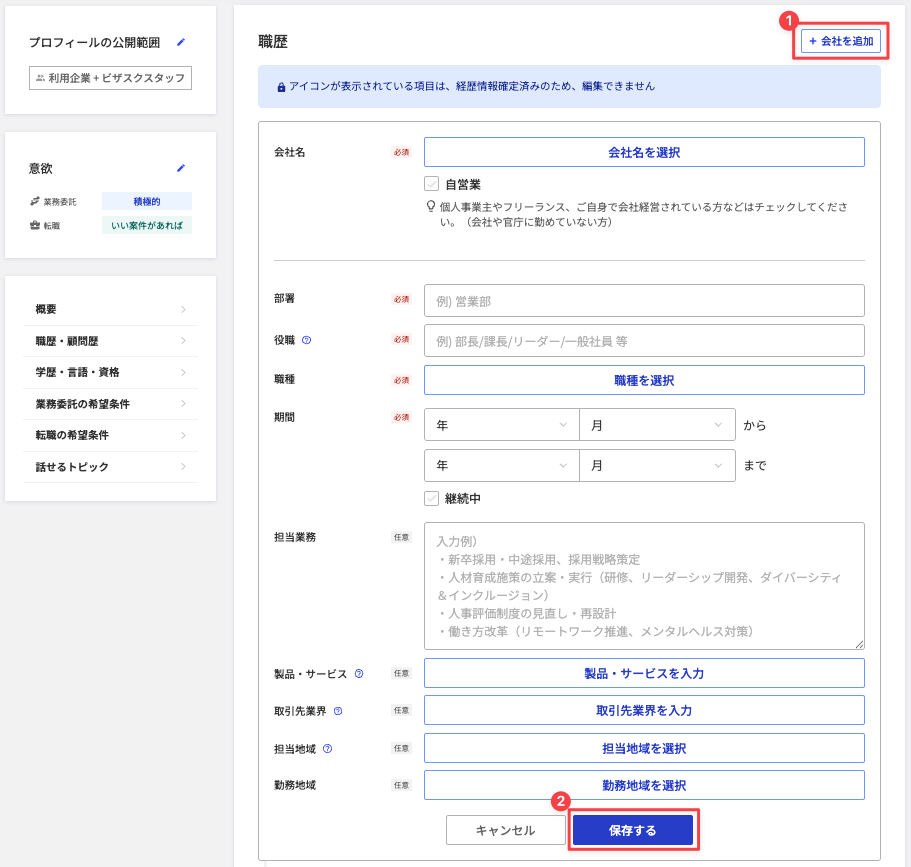Click 製品・サービスを入力 button
This screenshot has width=911, height=867.
644,673
